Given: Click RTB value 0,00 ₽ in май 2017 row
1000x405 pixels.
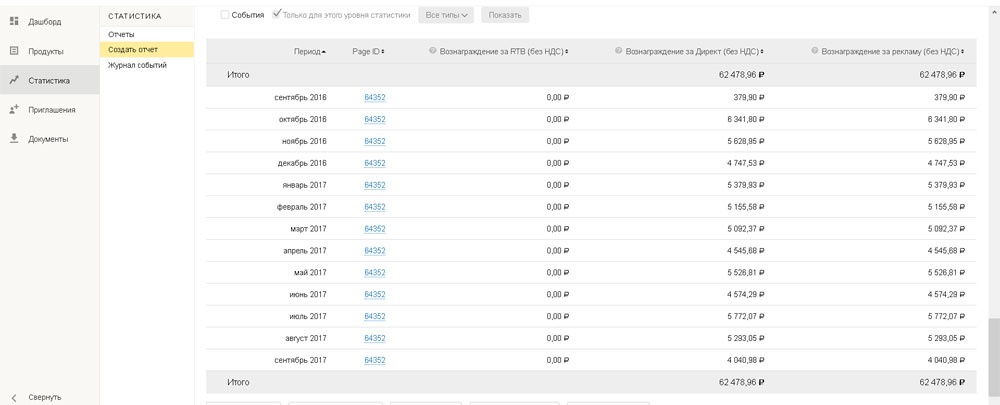Looking at the screenshot, I should tap(557, 272).
